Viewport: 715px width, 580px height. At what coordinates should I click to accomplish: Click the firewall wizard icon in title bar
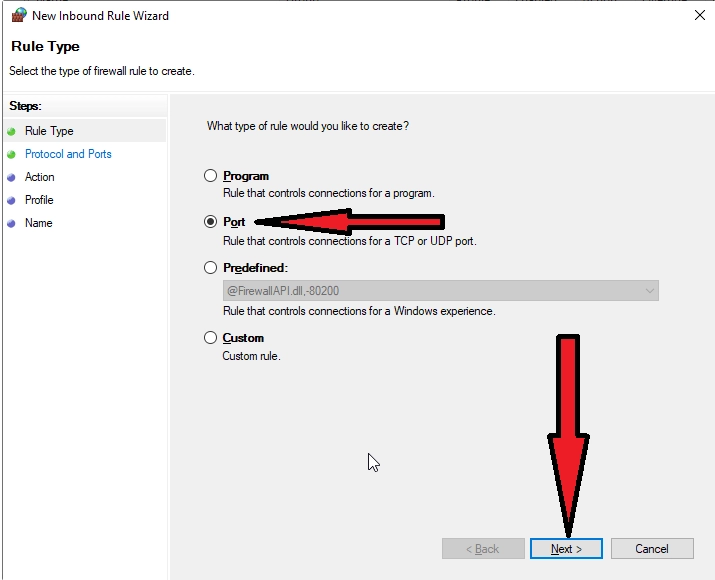[17, 15]
